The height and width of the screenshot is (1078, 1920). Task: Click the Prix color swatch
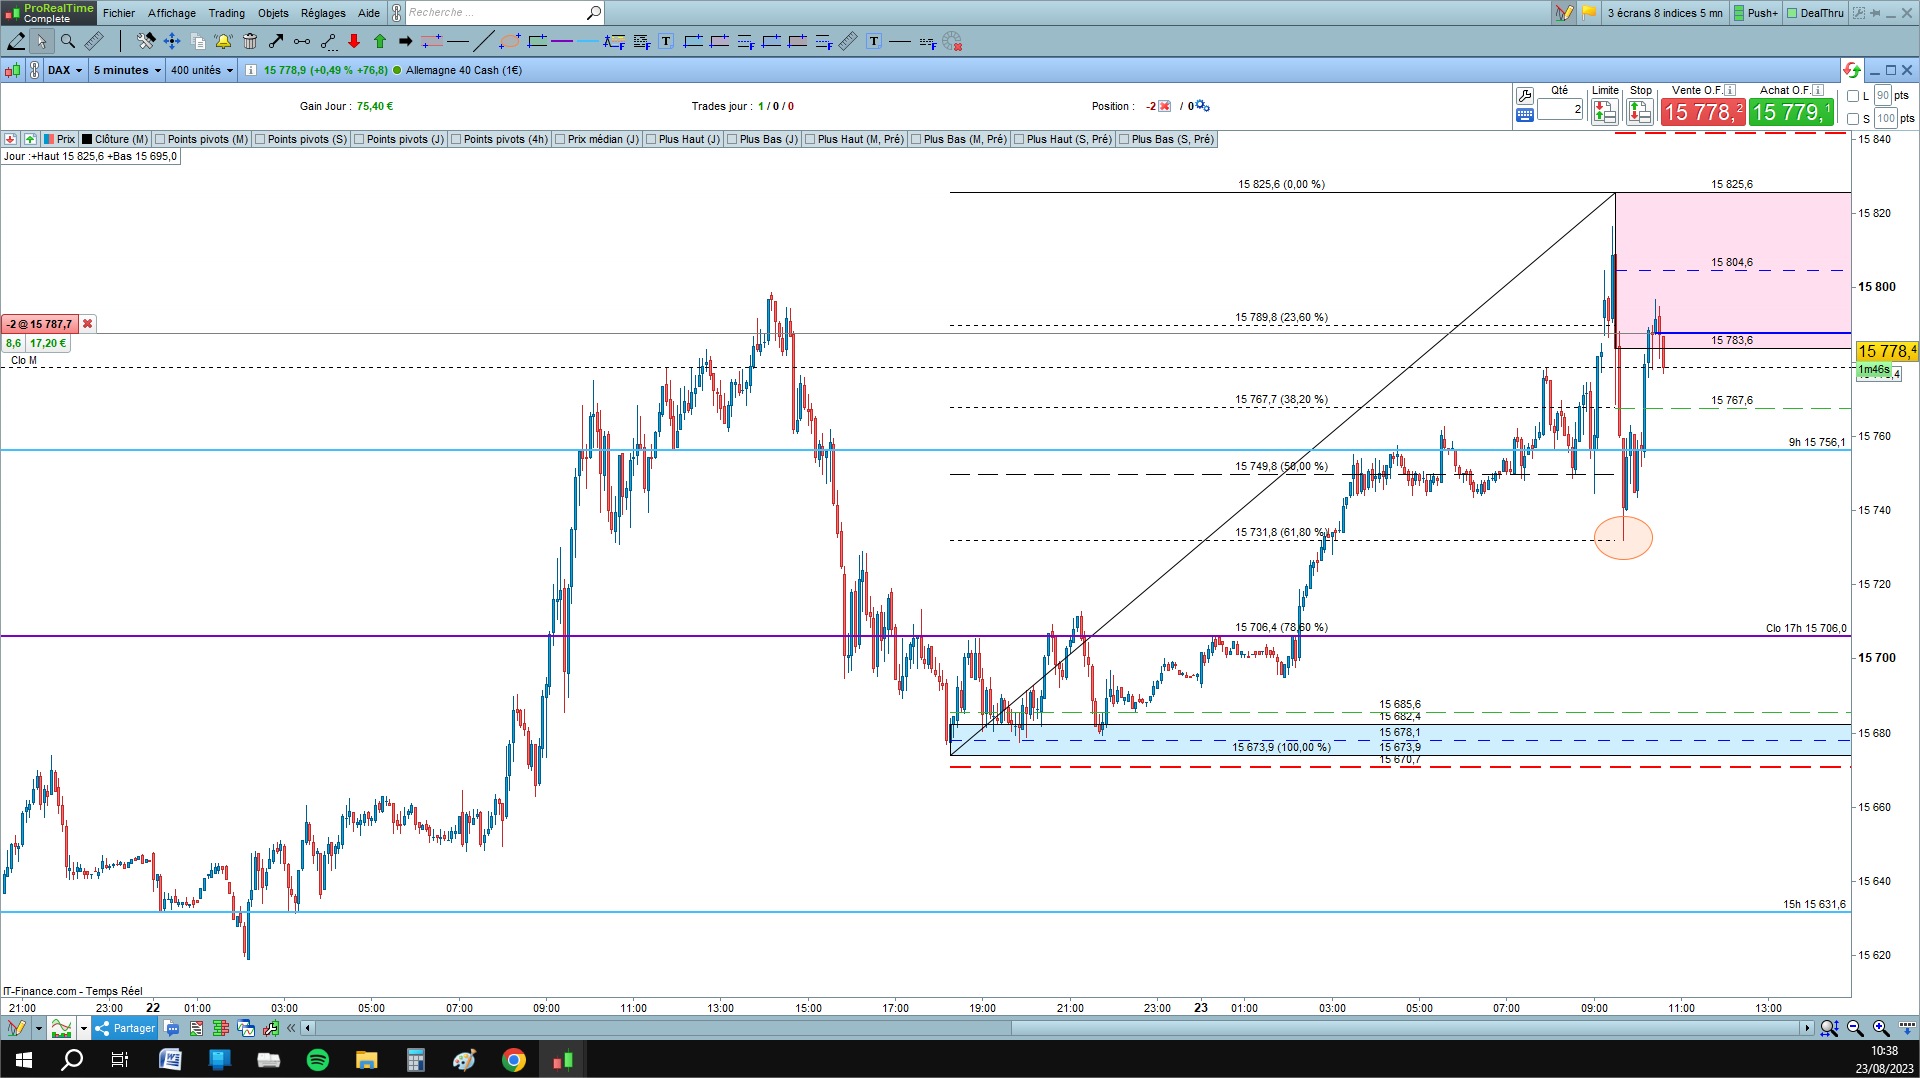[49, 139]
